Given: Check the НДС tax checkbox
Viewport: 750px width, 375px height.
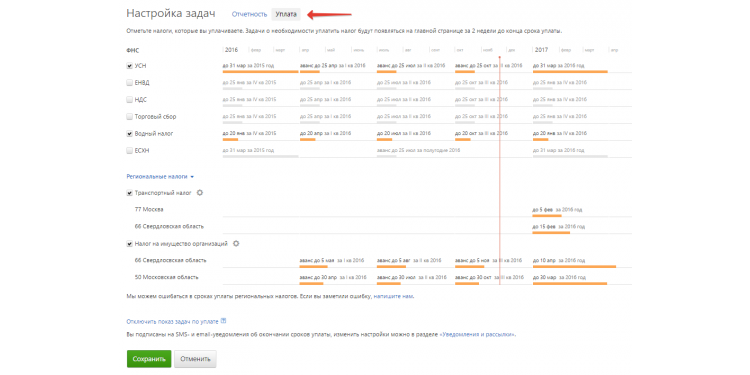Looking at the screenshot, I should coord(129,99).
